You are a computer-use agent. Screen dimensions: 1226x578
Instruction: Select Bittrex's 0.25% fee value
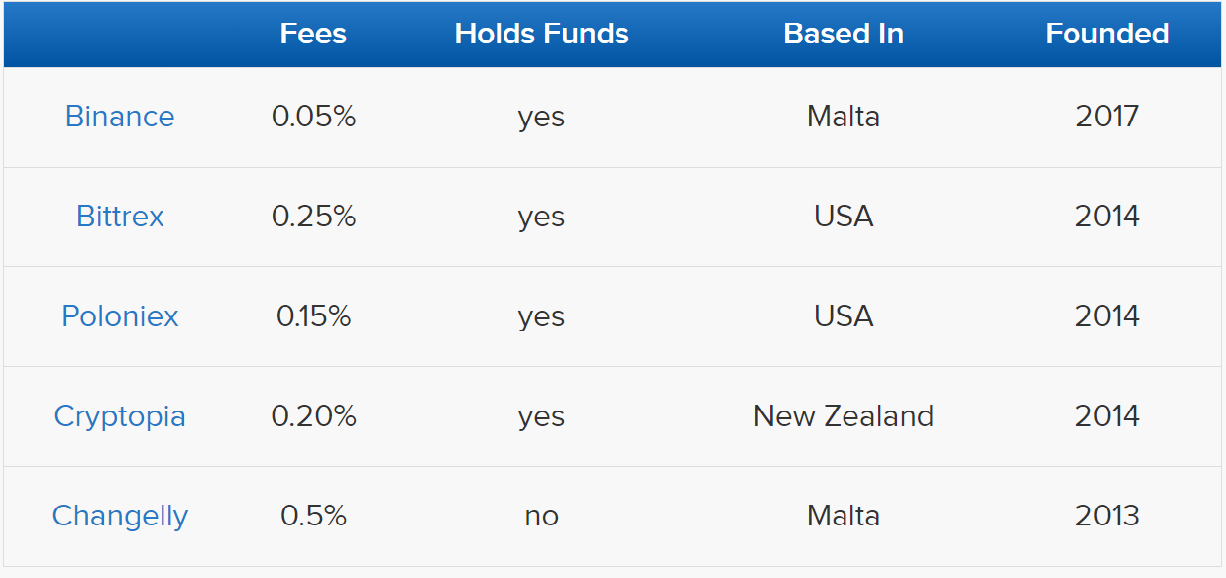[314, 217]
